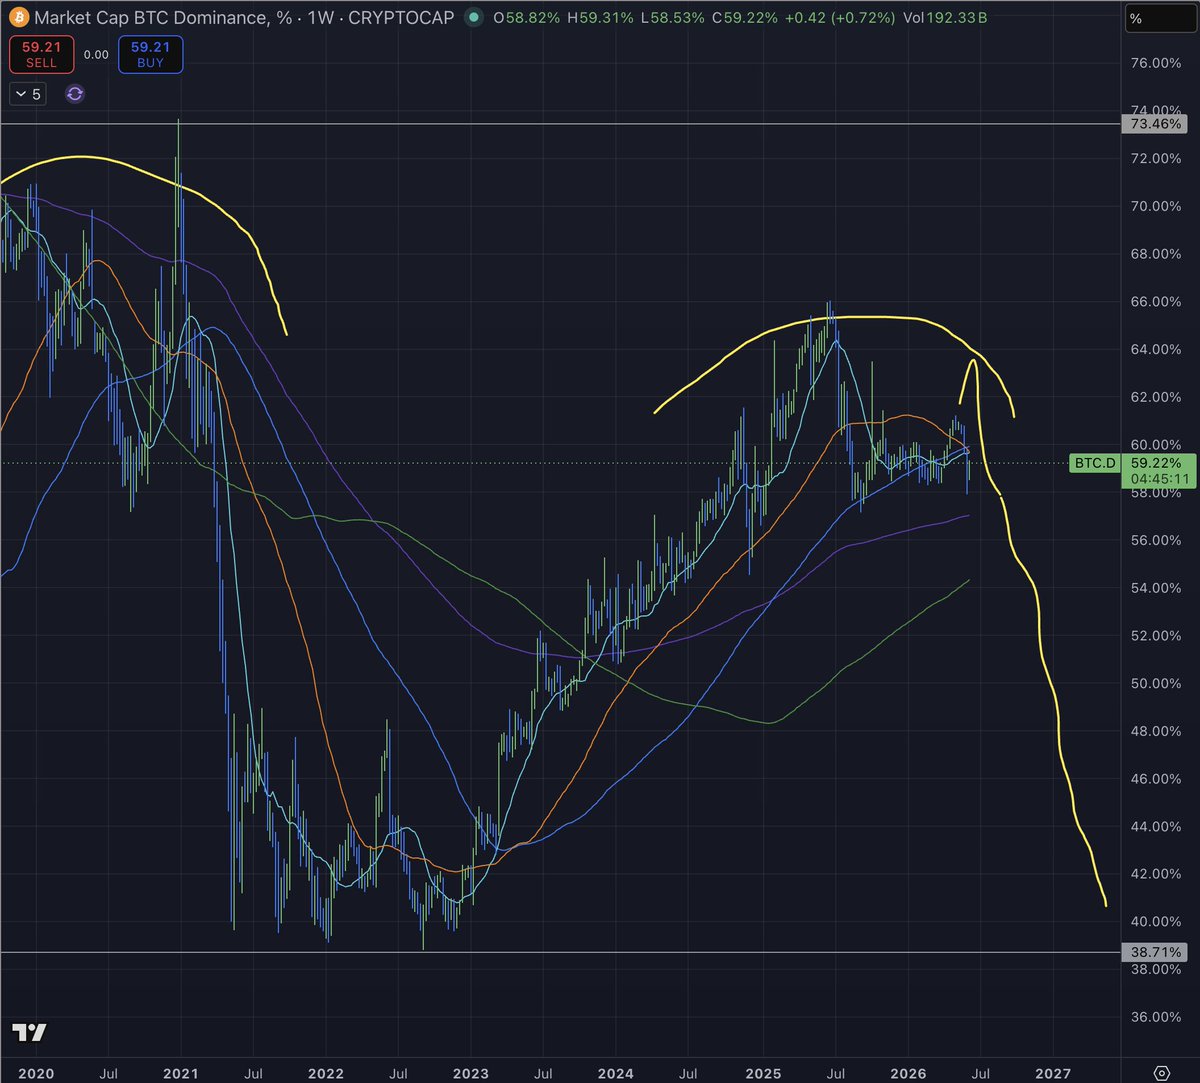
Task: Click the 2024 label on time axis
Action: [x=616, y=1073]
